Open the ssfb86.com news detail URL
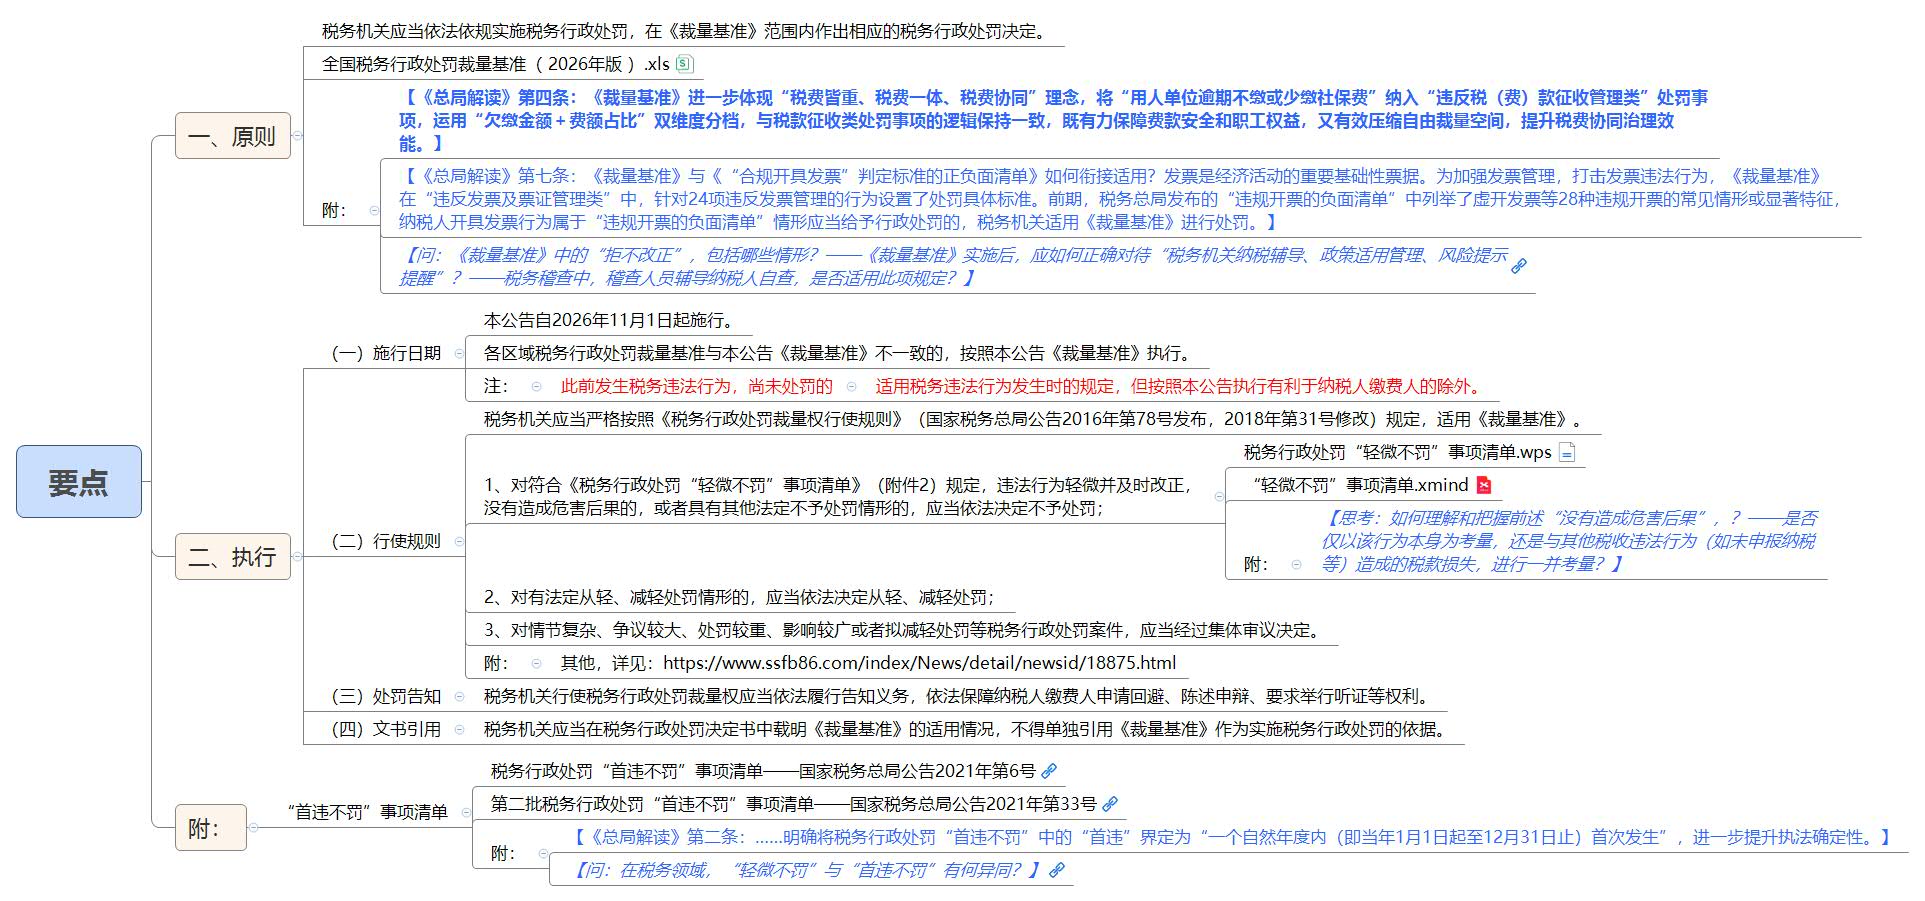This screenshot has width=1925, height=901. (919, 663)
